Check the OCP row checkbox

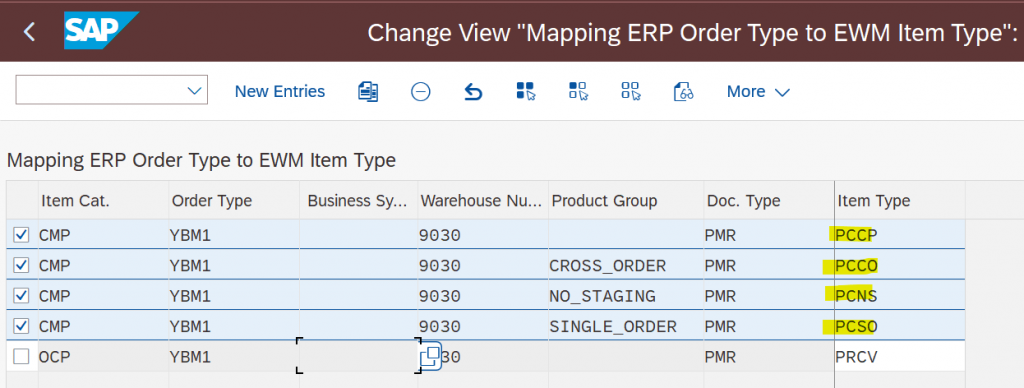click(x=22, y=357)
